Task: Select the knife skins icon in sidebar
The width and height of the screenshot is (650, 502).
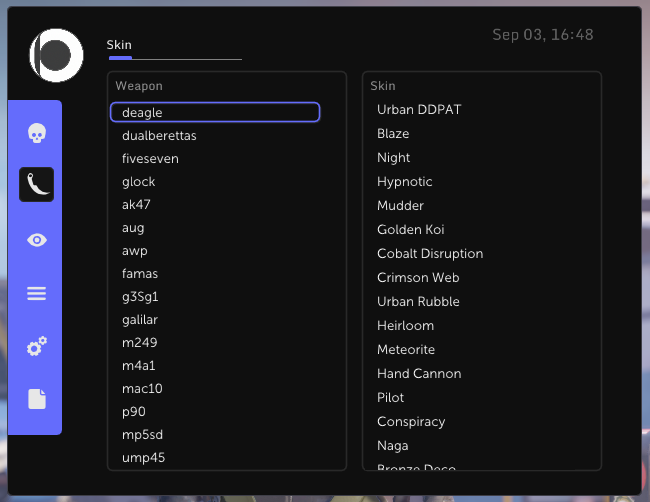Action: click(x=36, y=185)
